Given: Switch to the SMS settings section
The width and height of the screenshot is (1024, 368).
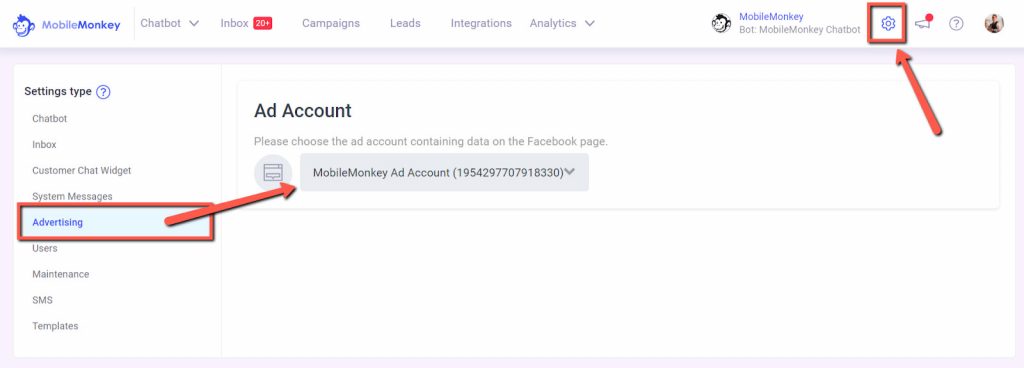Looking at the screenshot, I should (42, 300).
